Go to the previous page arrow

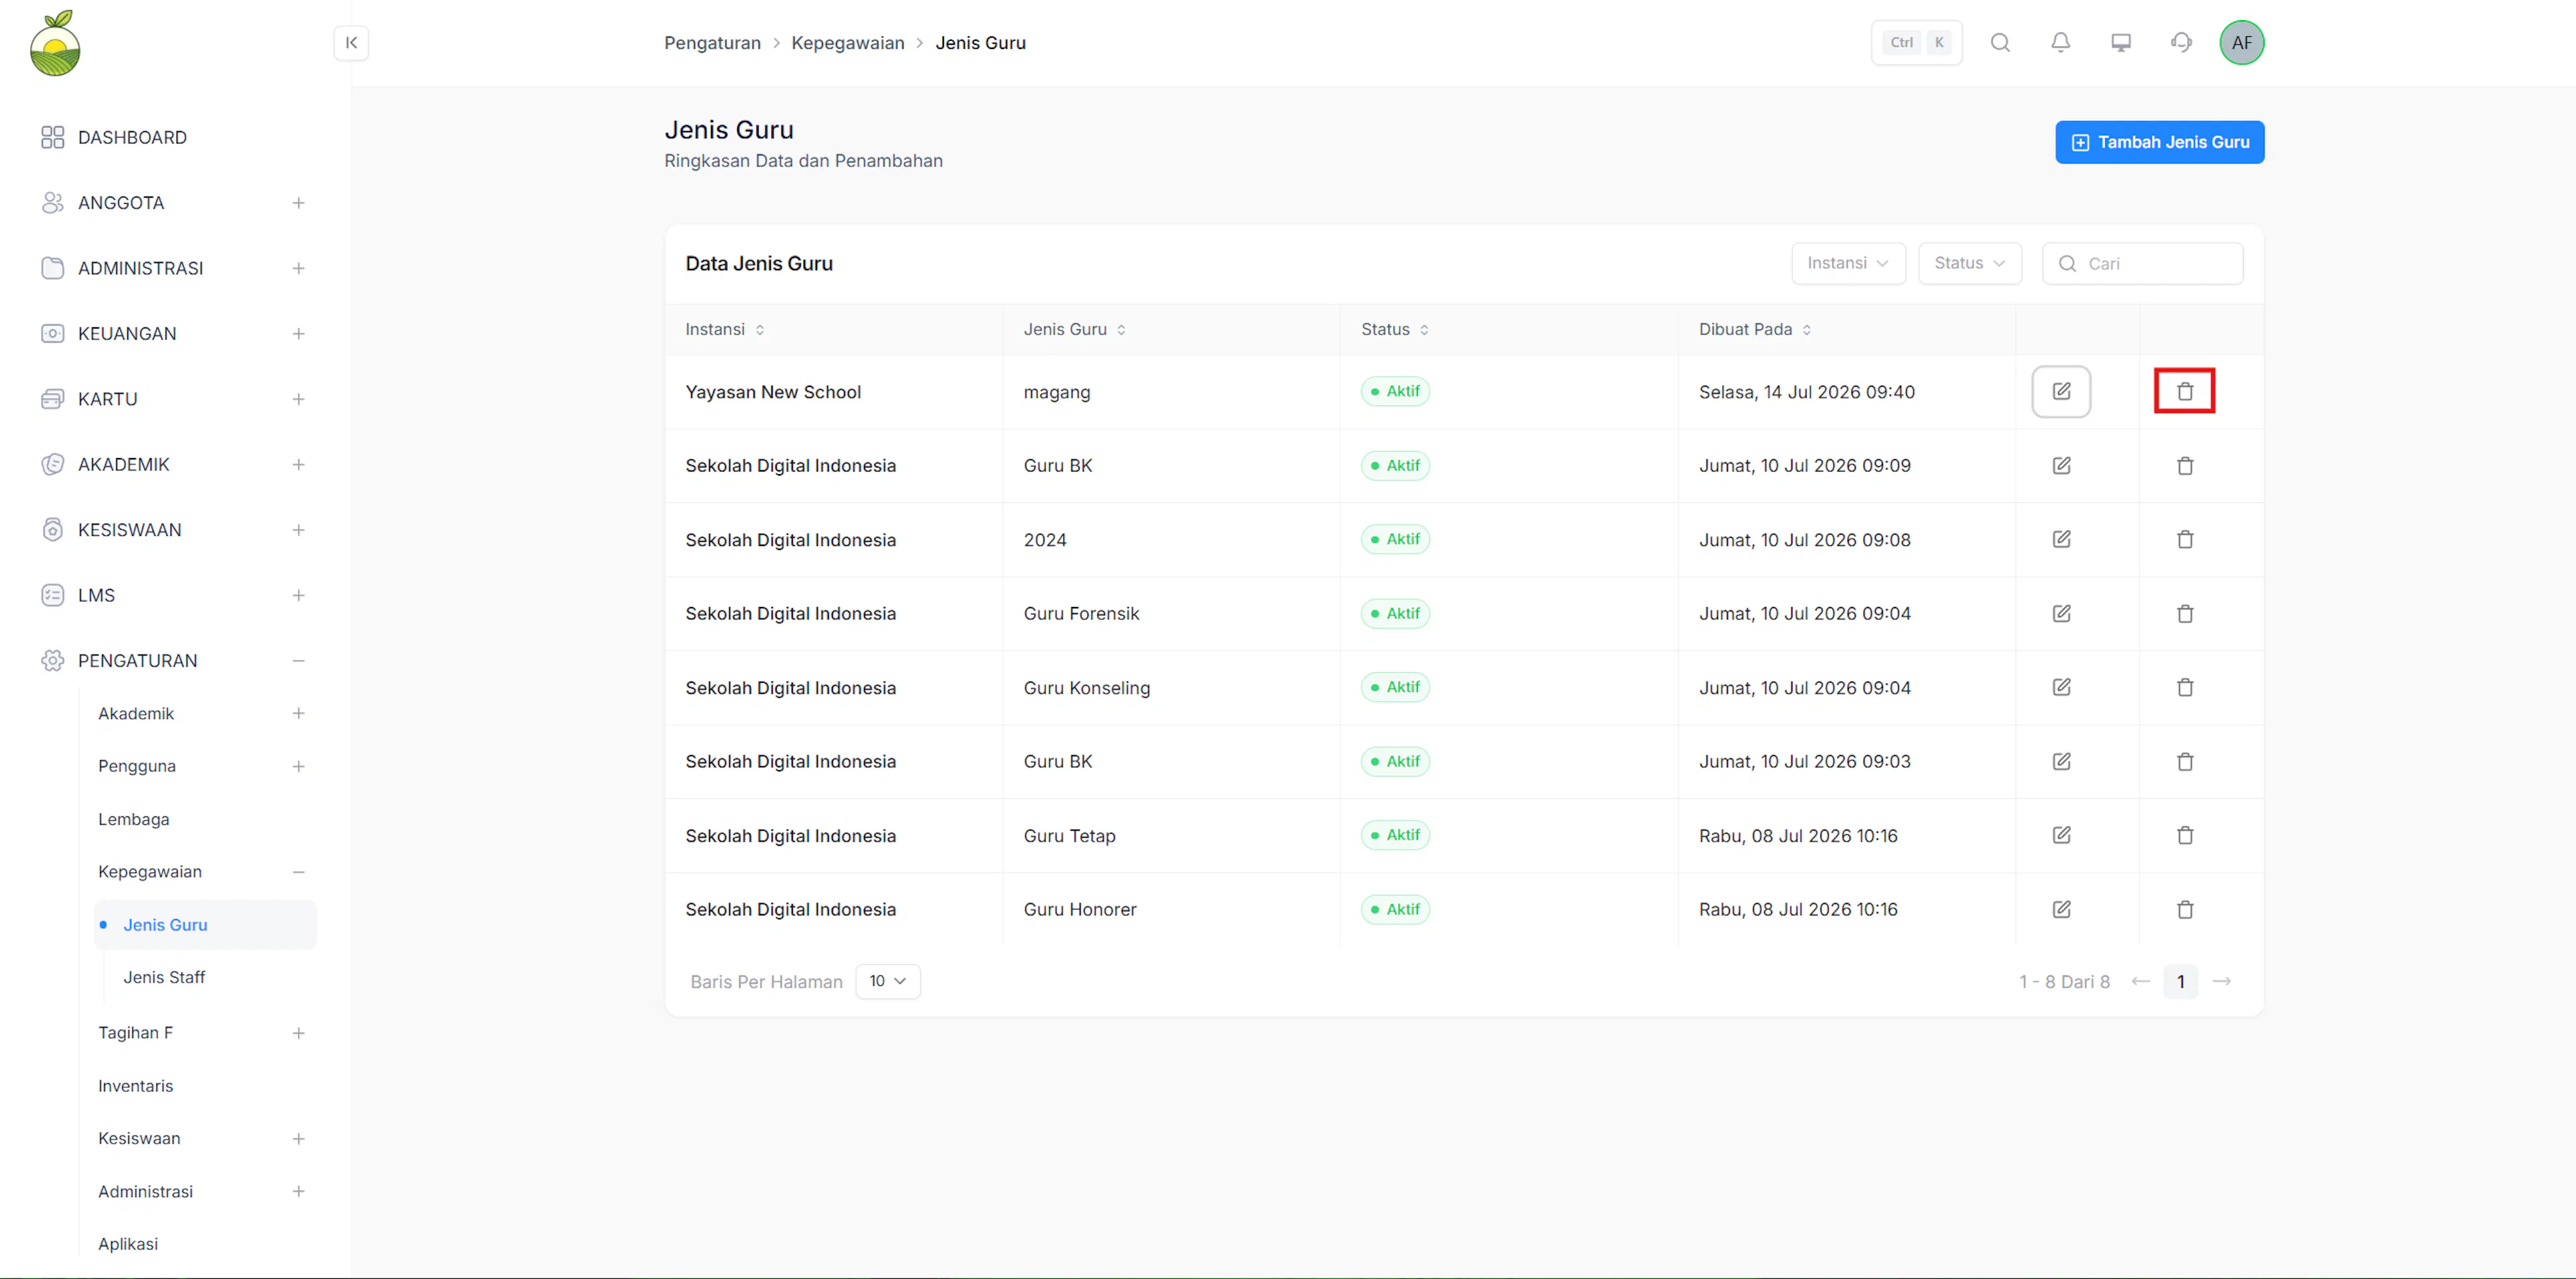tap(2140, 982)
